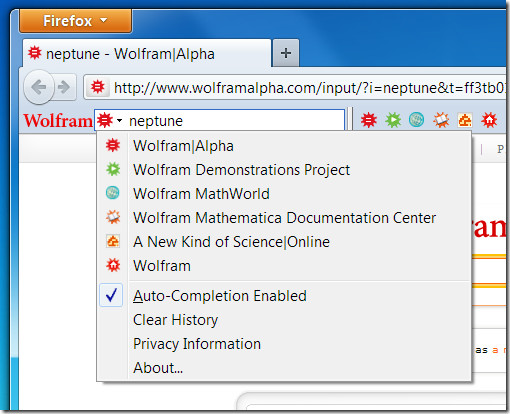Click the toolbar resize grip beside search field
The height and width of the screenshot is (414, 510).
[350, 119]
